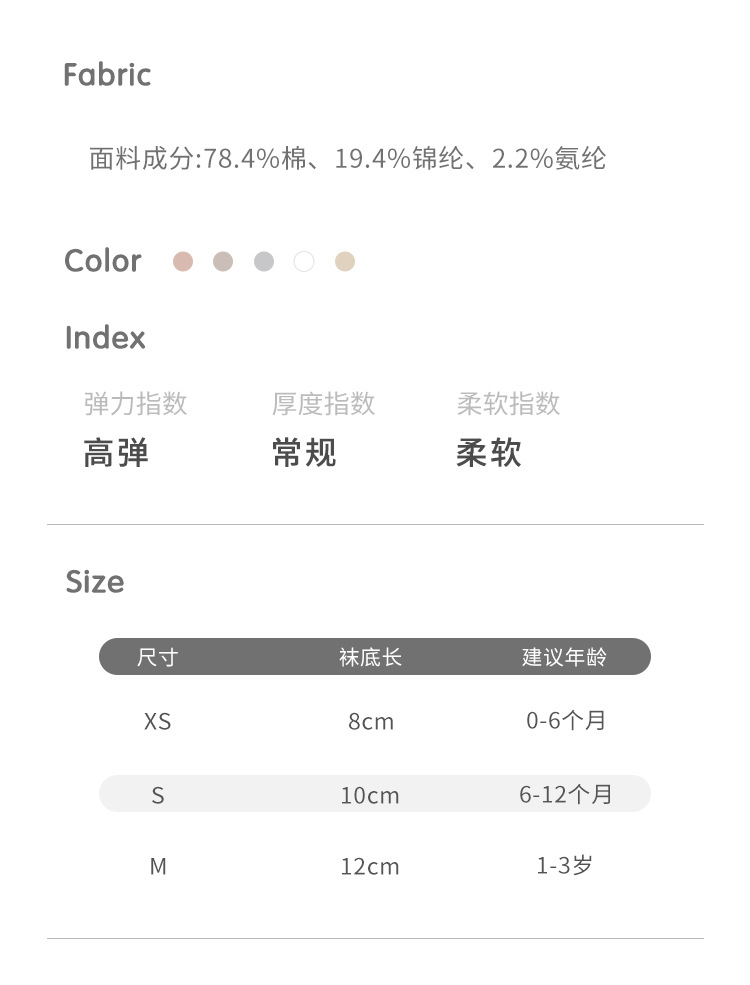Image resolution: width=750 pixels, height=985 pixels.
Task: Select the beige cream color swatch
Action: (345, 262)
